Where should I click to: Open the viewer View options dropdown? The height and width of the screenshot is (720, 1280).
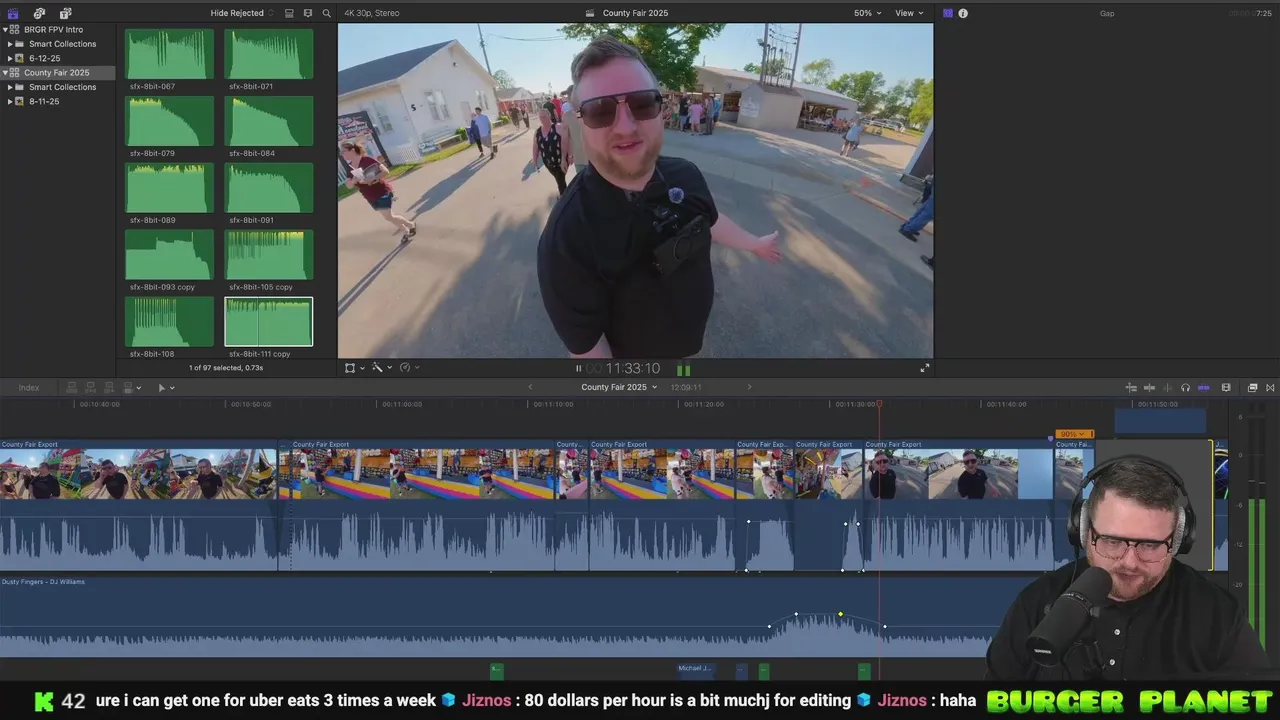(x=909, y=13)
